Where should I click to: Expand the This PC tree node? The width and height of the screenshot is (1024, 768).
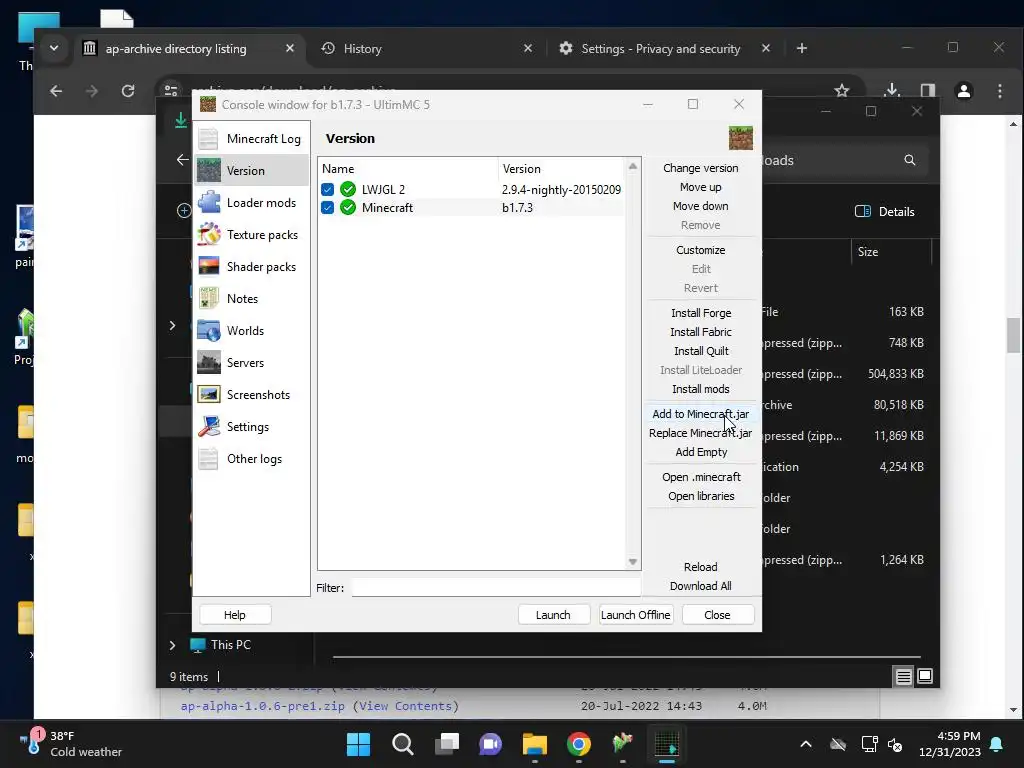coord(172,645)
